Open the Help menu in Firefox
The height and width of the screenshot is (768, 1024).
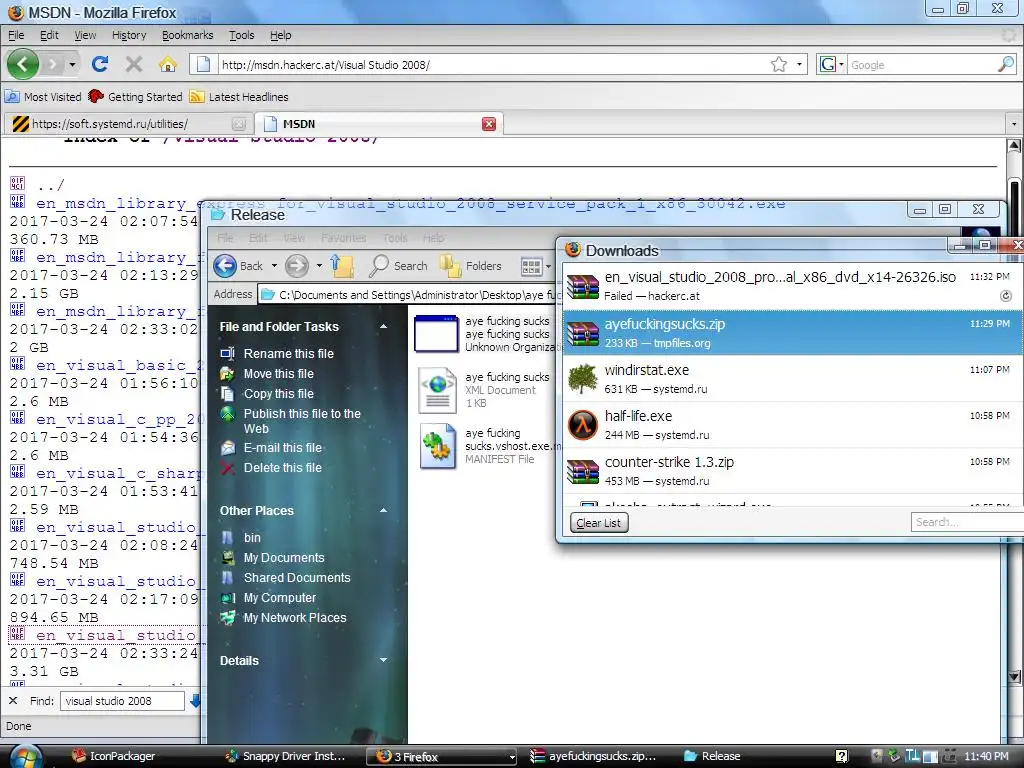[281, 35]
